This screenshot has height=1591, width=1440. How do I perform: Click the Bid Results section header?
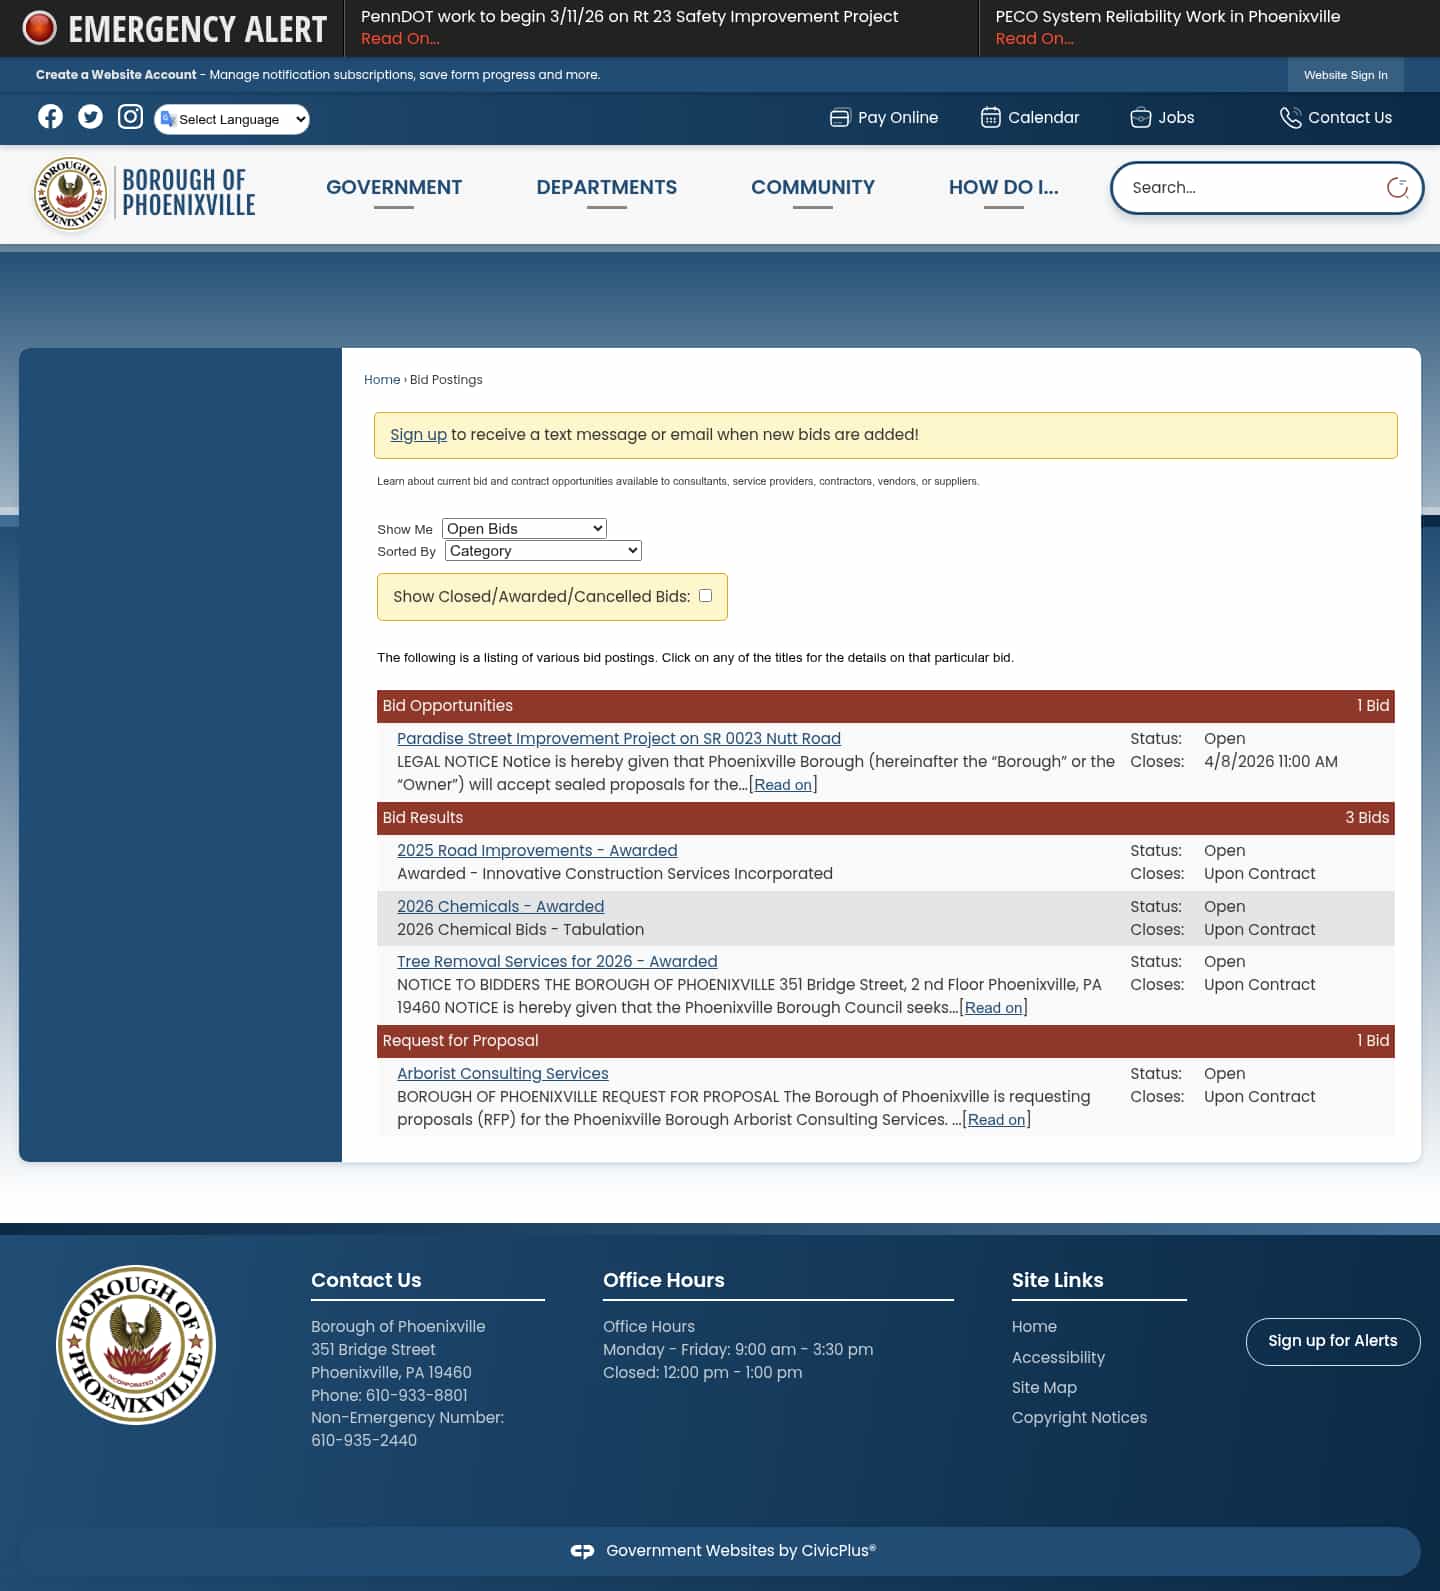[x=886, y=818]
